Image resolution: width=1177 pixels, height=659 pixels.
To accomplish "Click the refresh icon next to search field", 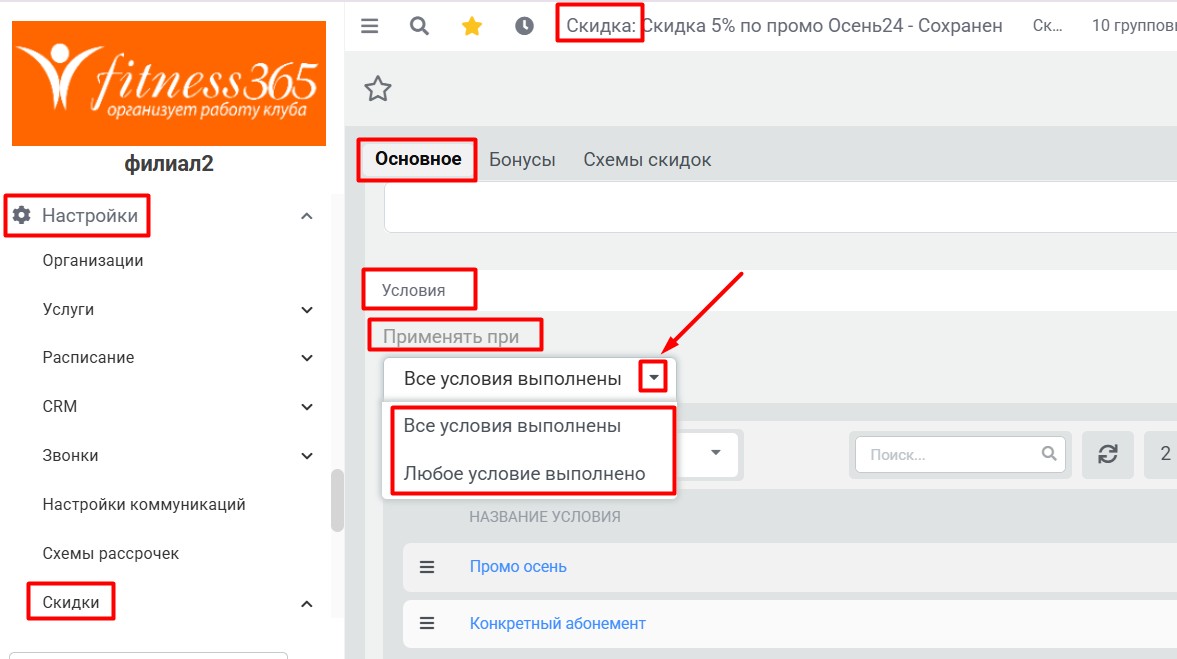I will pos(1108,454).
